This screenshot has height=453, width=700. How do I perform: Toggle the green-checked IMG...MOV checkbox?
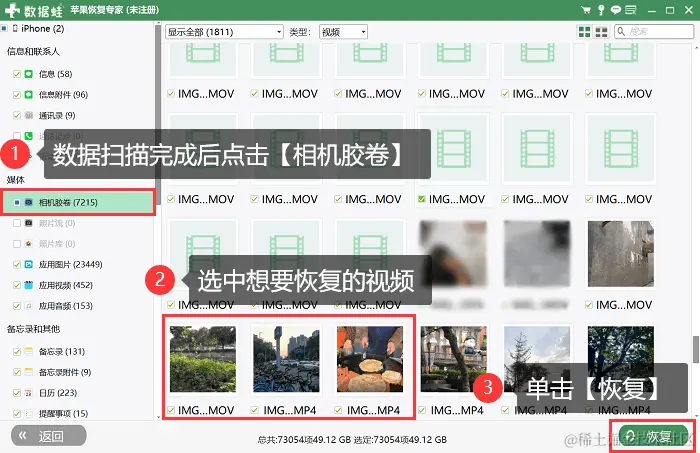[421, 199]
